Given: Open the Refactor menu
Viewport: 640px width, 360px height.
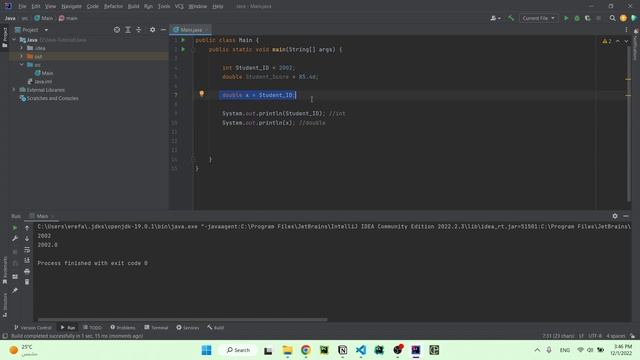Looking at the screenshot, I should [x=113, y=7].
